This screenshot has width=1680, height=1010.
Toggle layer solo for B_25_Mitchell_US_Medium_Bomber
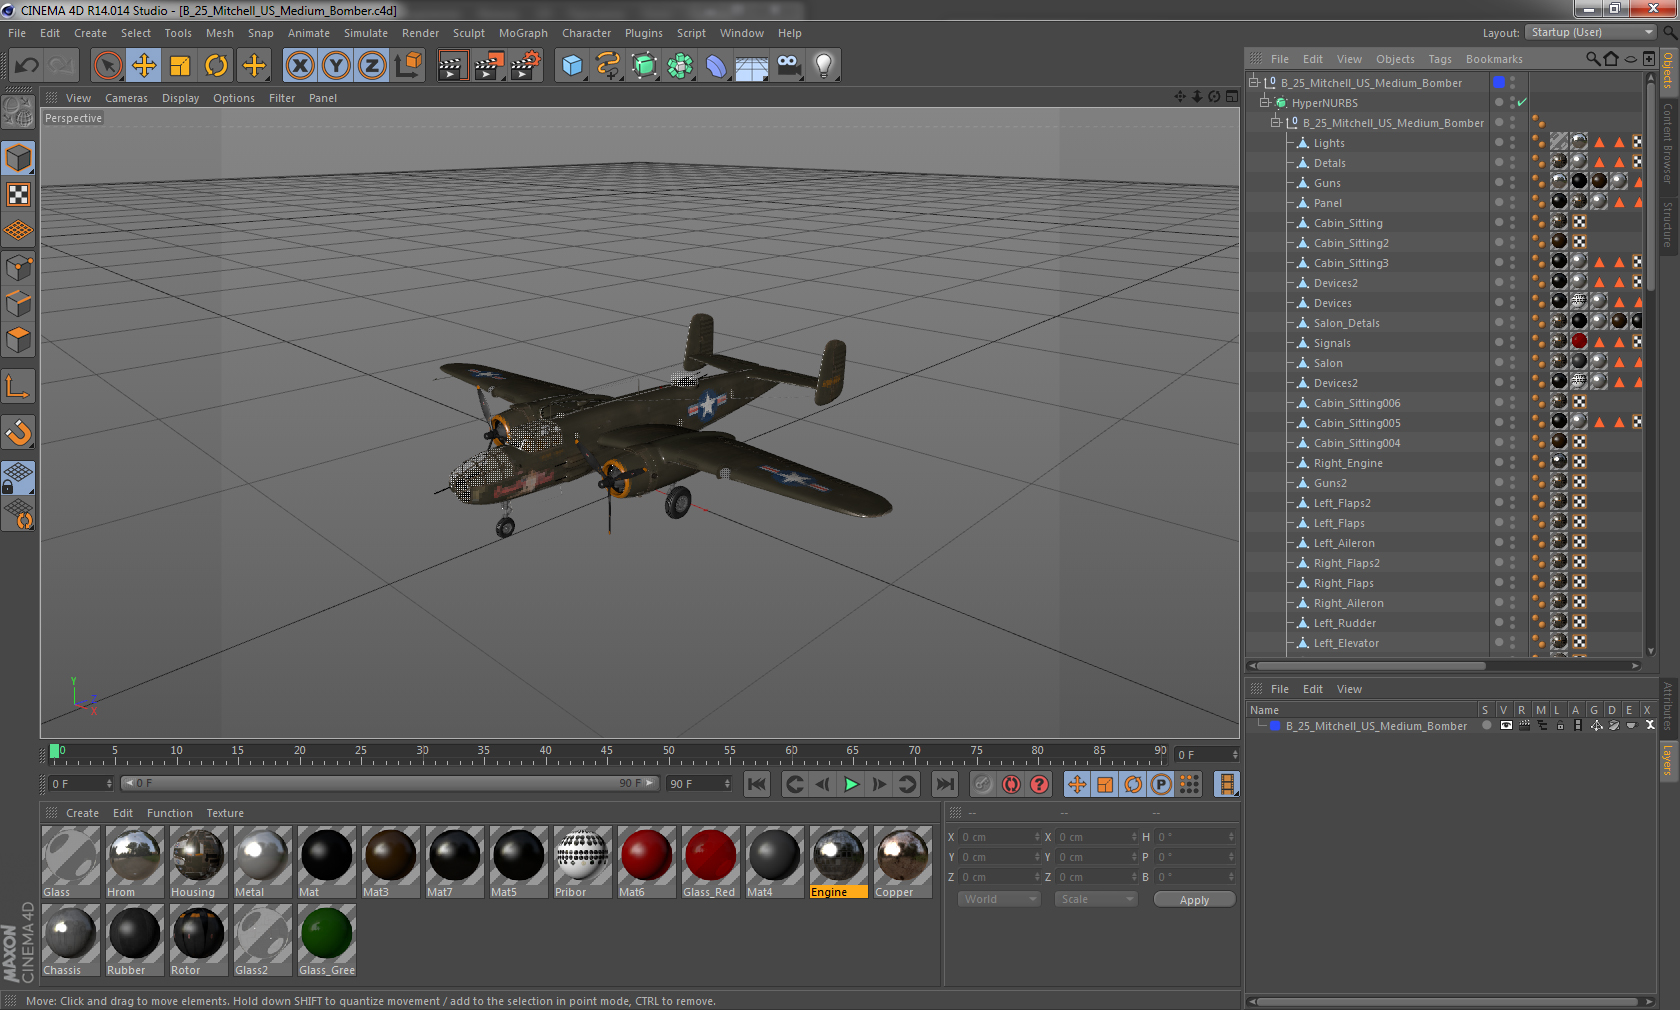[x=1487, y=726]
